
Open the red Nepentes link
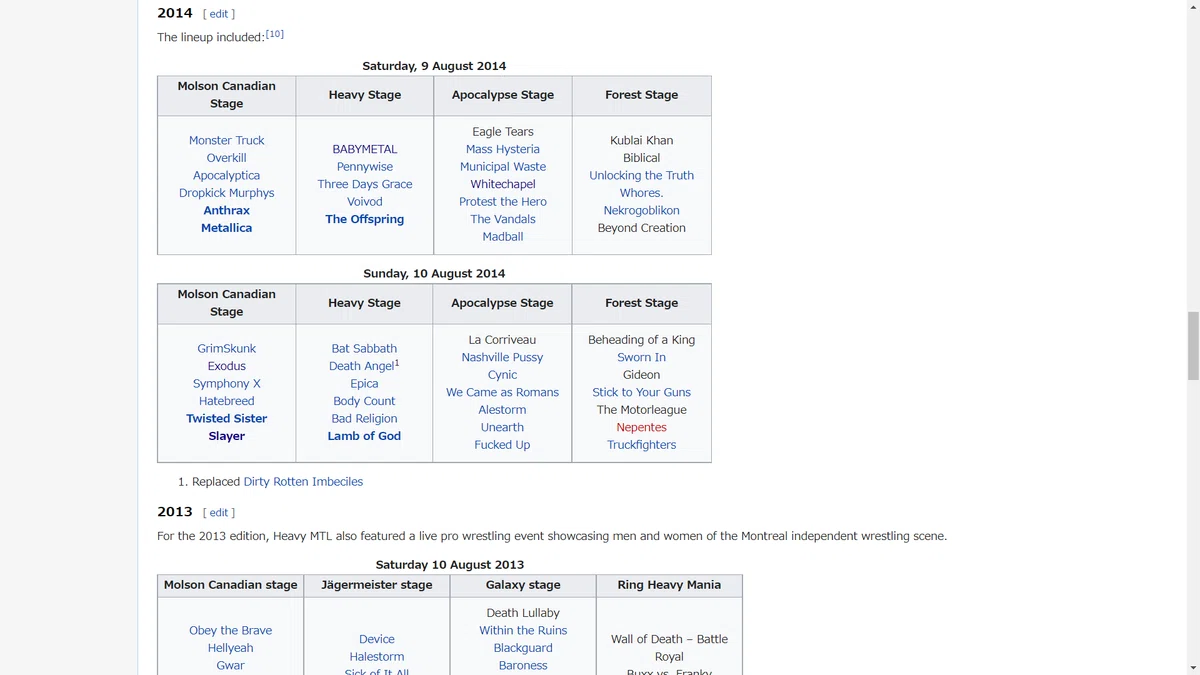[642, 427]
